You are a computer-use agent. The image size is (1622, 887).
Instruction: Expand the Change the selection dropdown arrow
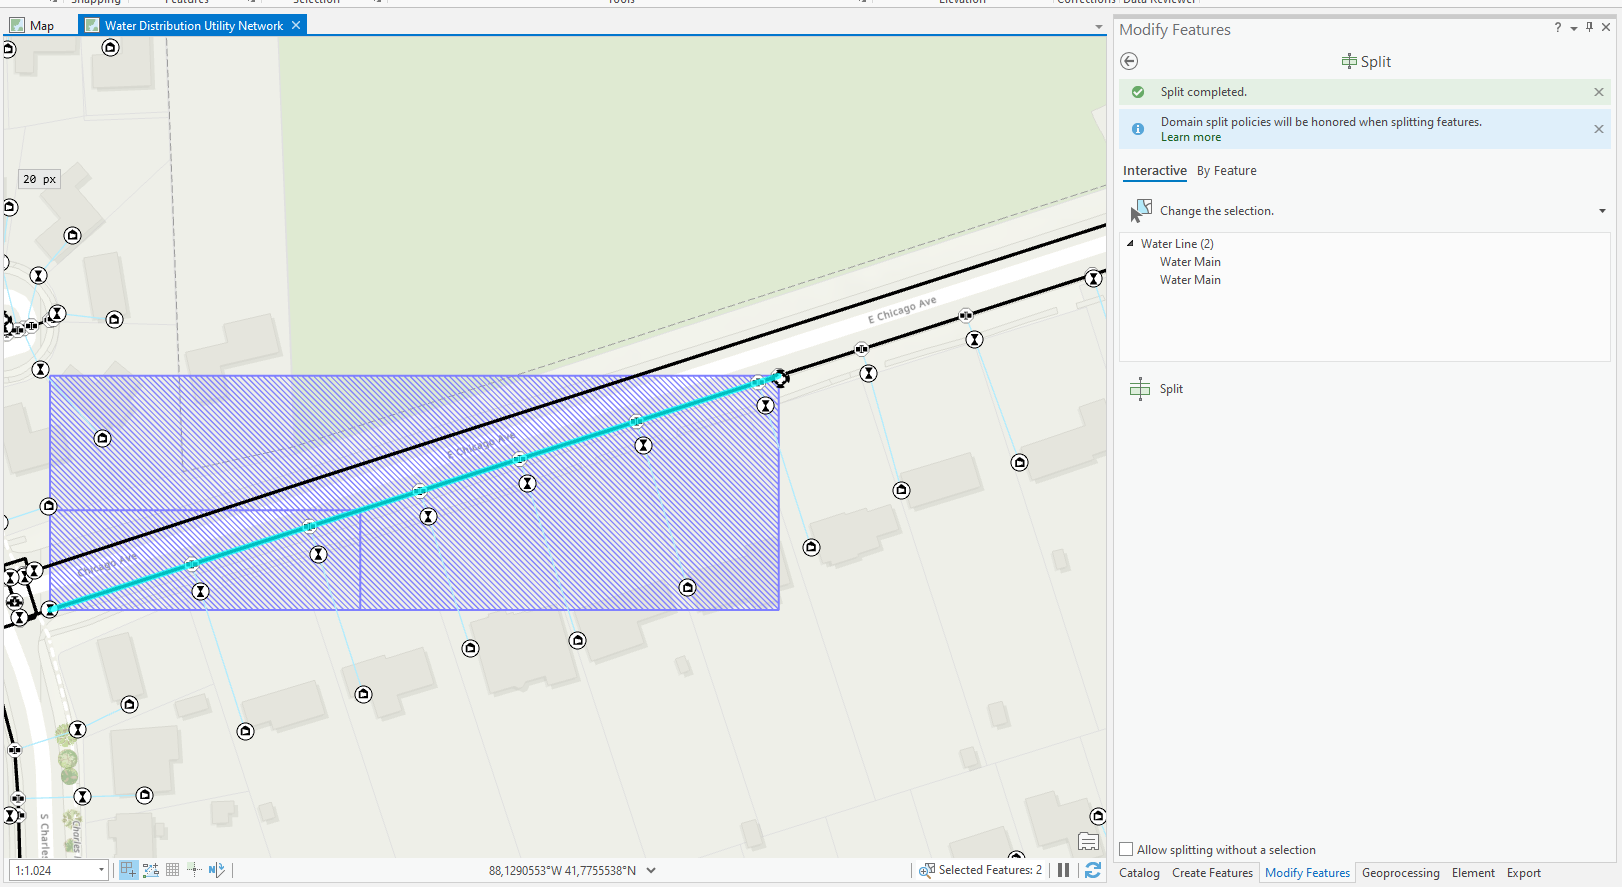click(1602, 211)
